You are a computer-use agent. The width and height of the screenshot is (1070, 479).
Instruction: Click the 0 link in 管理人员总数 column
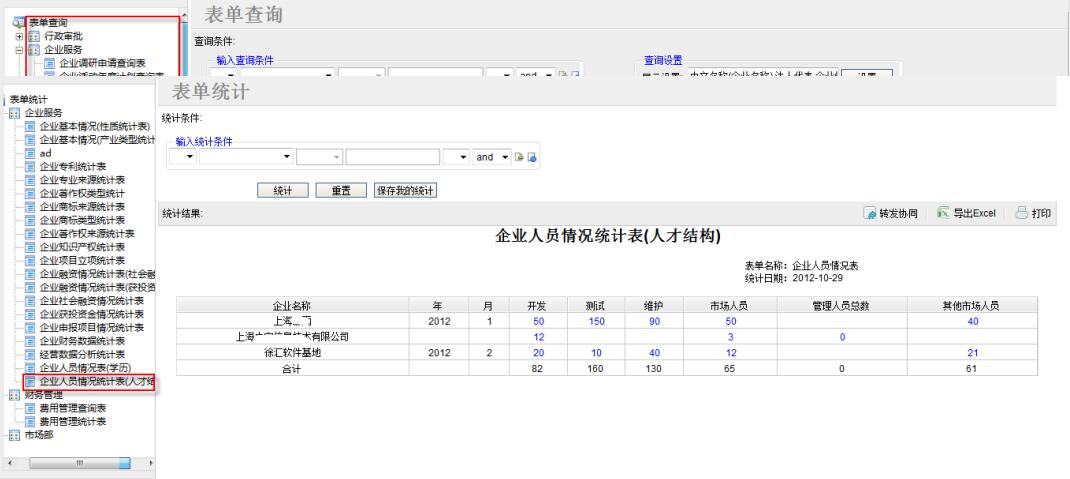842,337
